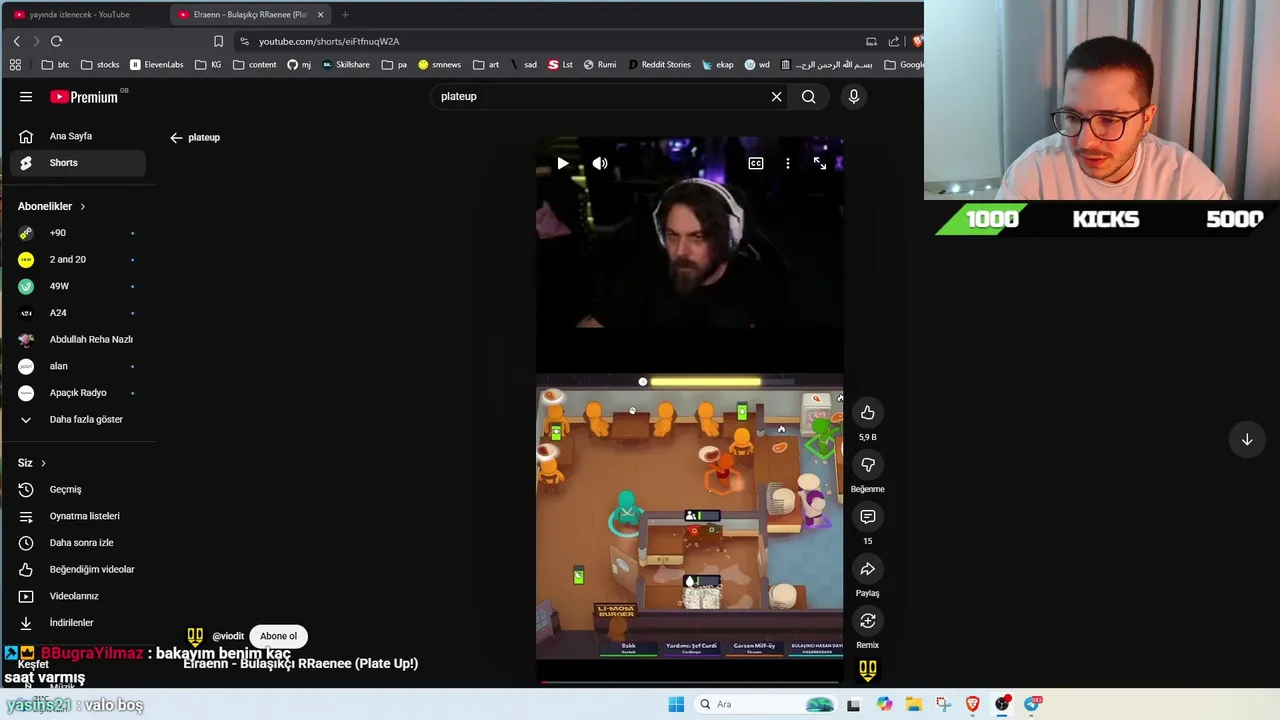Open Brave browser from the taskbar

[972, 704]
